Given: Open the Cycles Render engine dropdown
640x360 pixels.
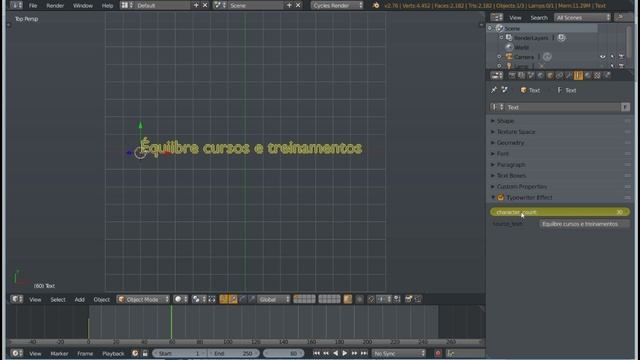Looking at the screenshot, I should point(337,5).
